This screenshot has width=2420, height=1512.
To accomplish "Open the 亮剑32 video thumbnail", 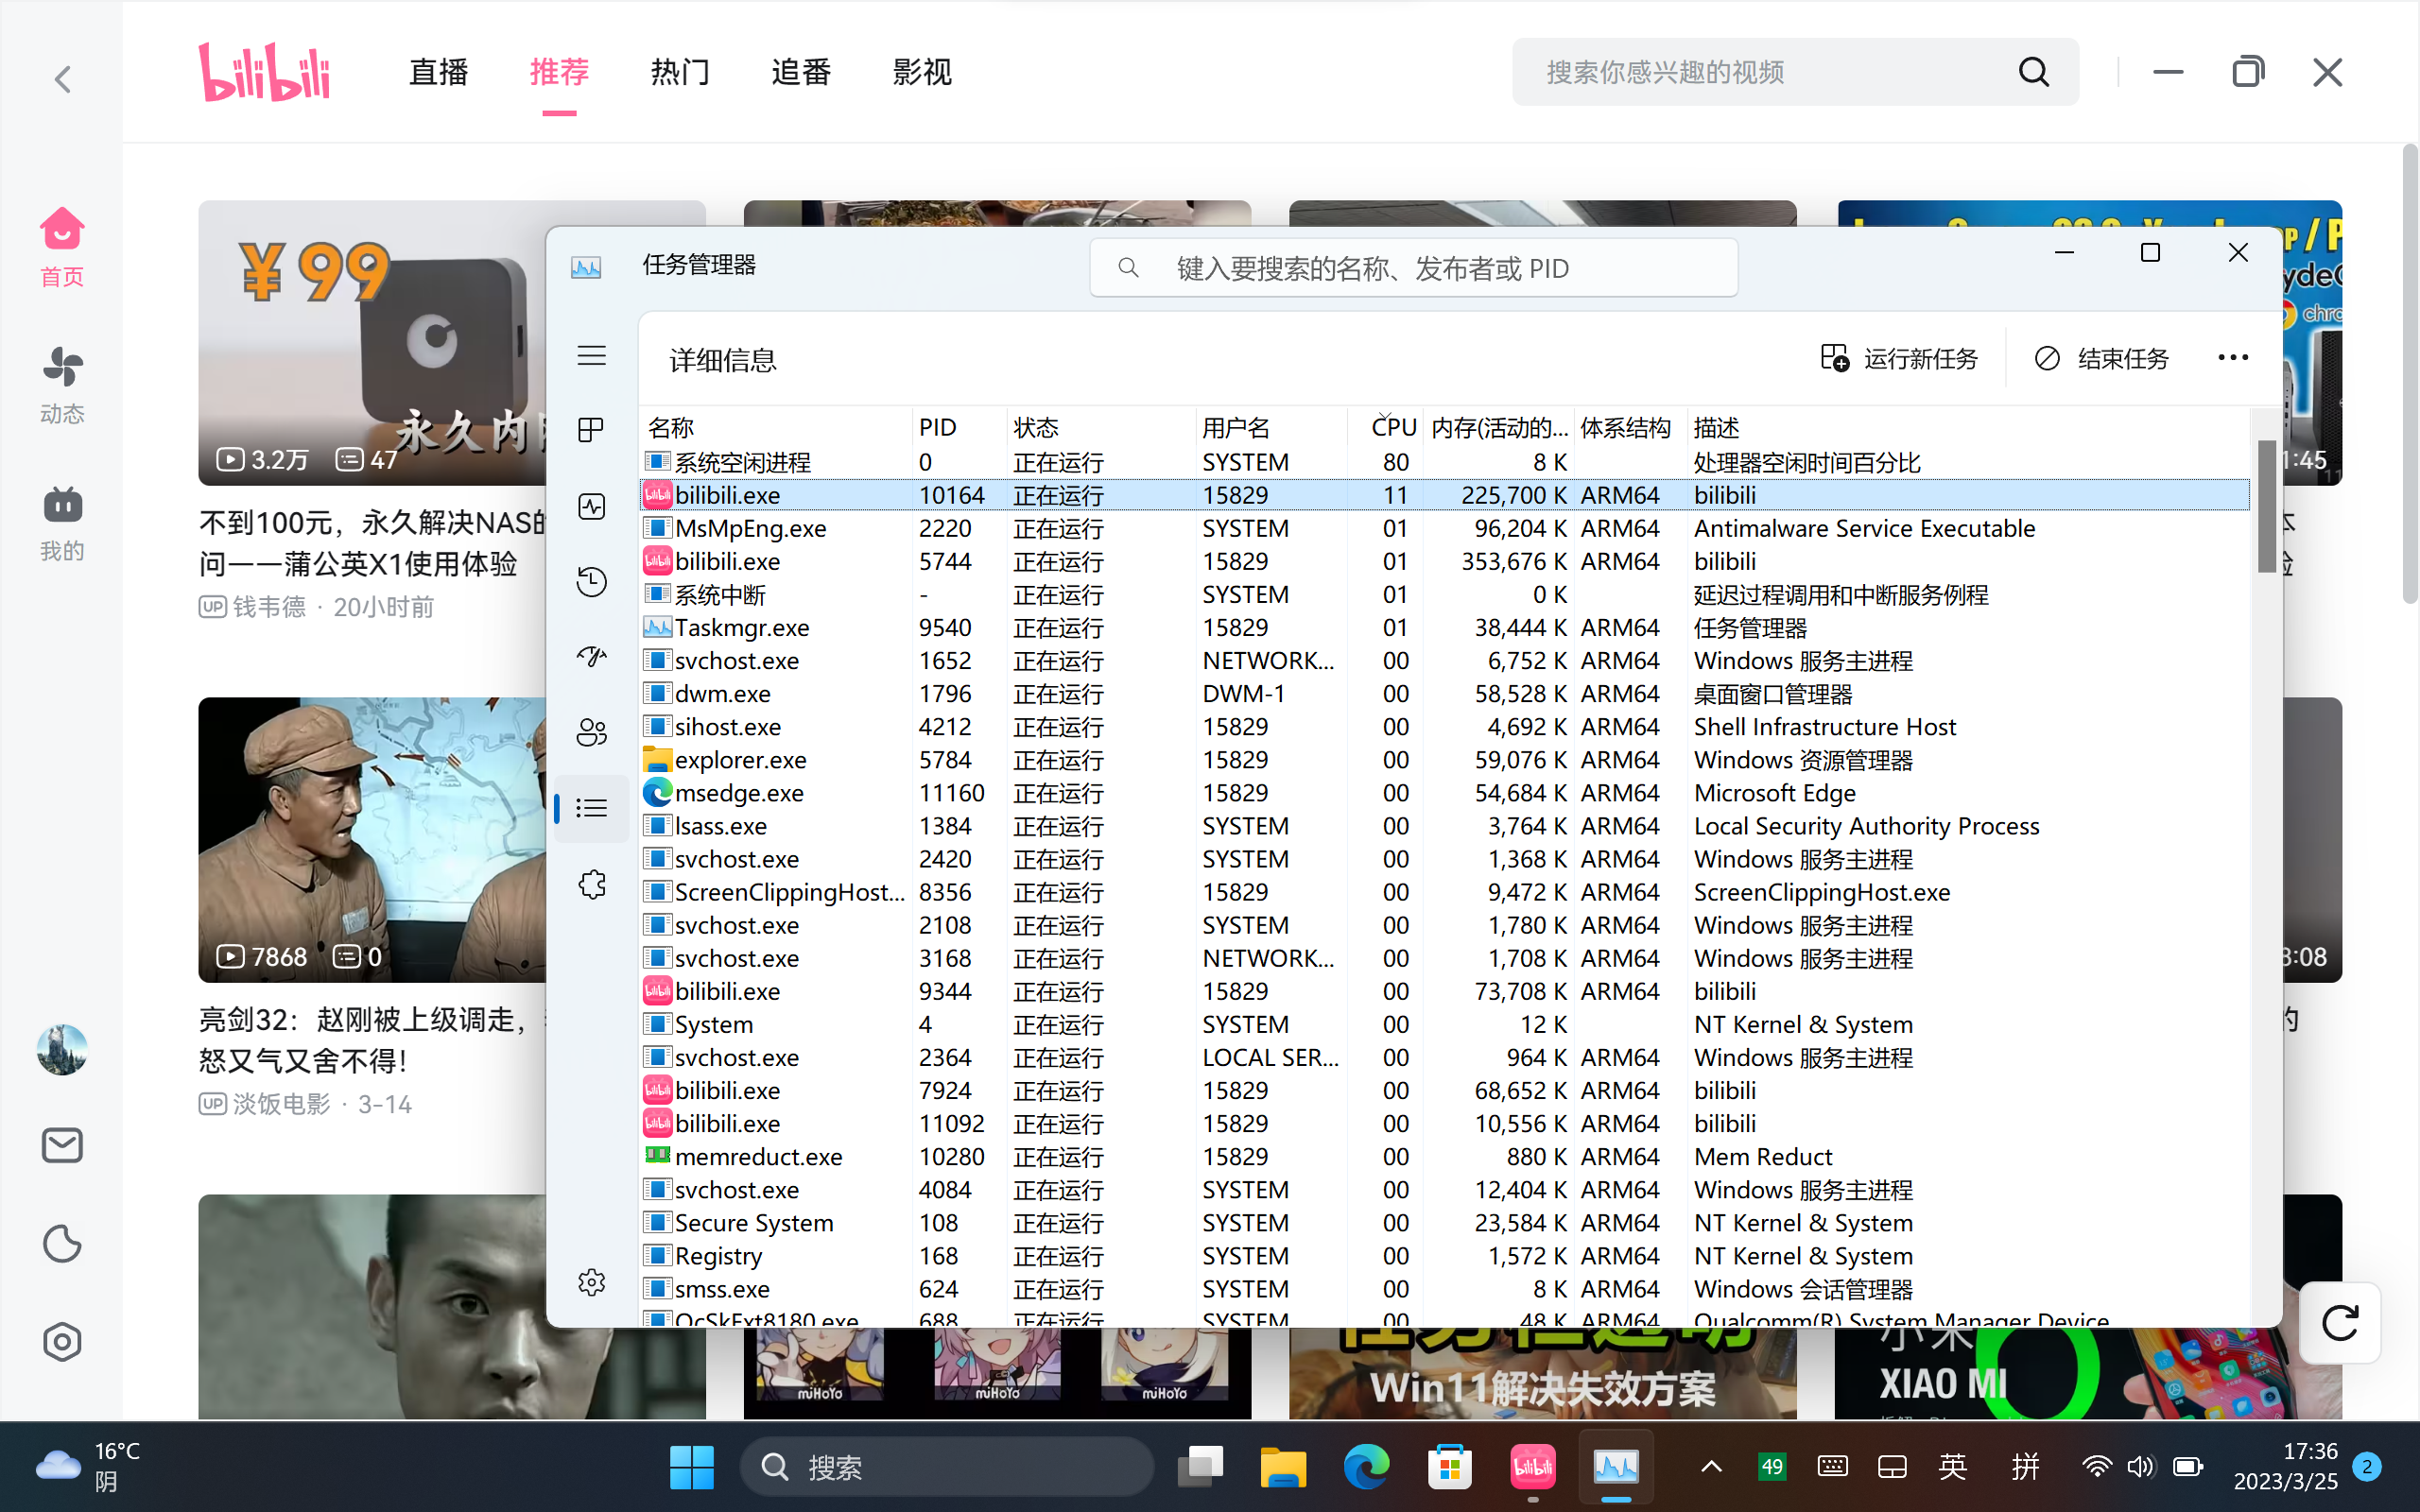I will point(372,839).
